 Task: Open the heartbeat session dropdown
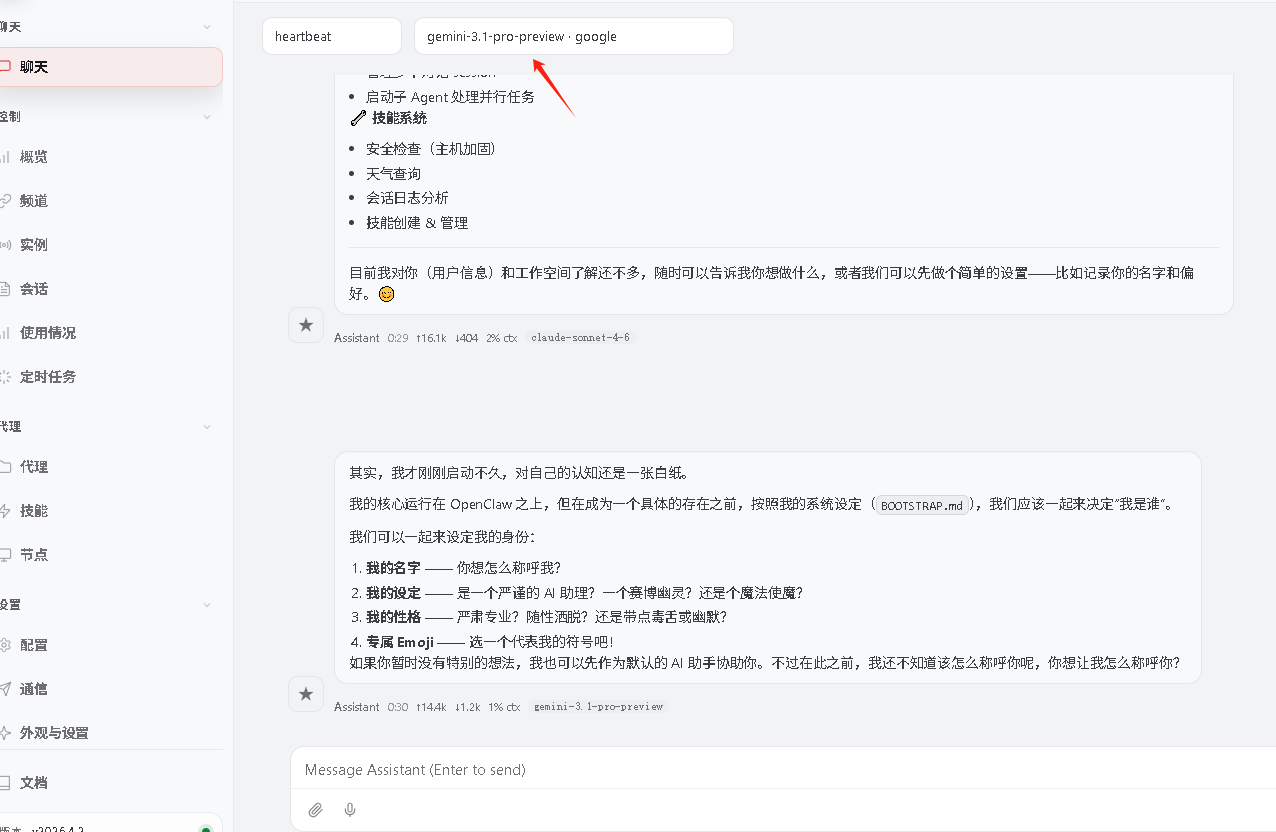[x=331, y=36]
